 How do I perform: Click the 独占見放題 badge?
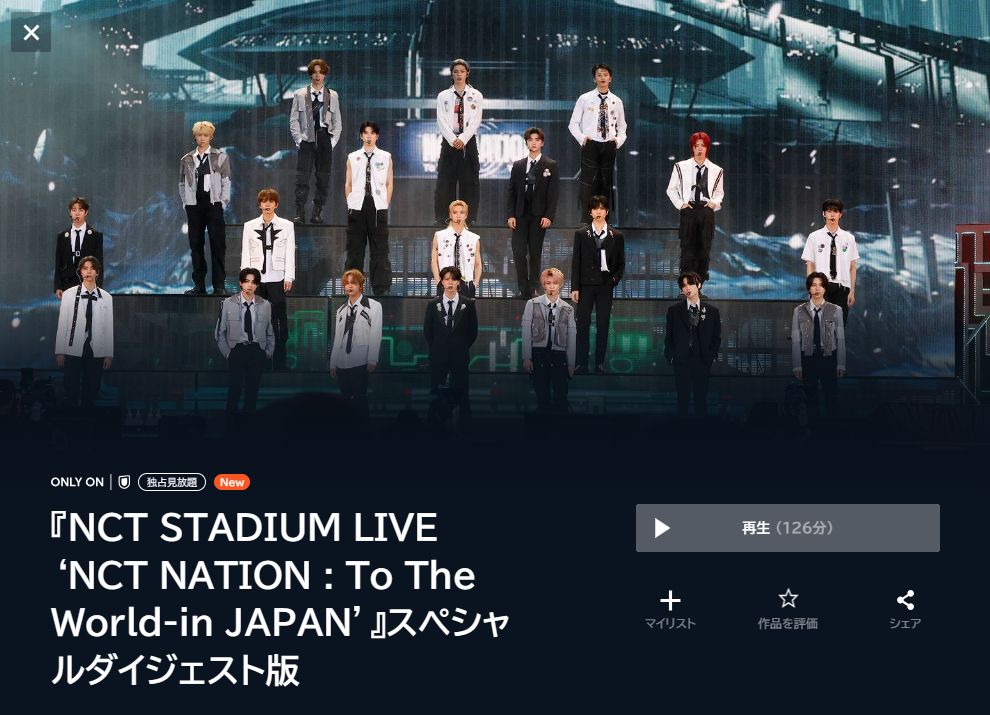[172, 482]
